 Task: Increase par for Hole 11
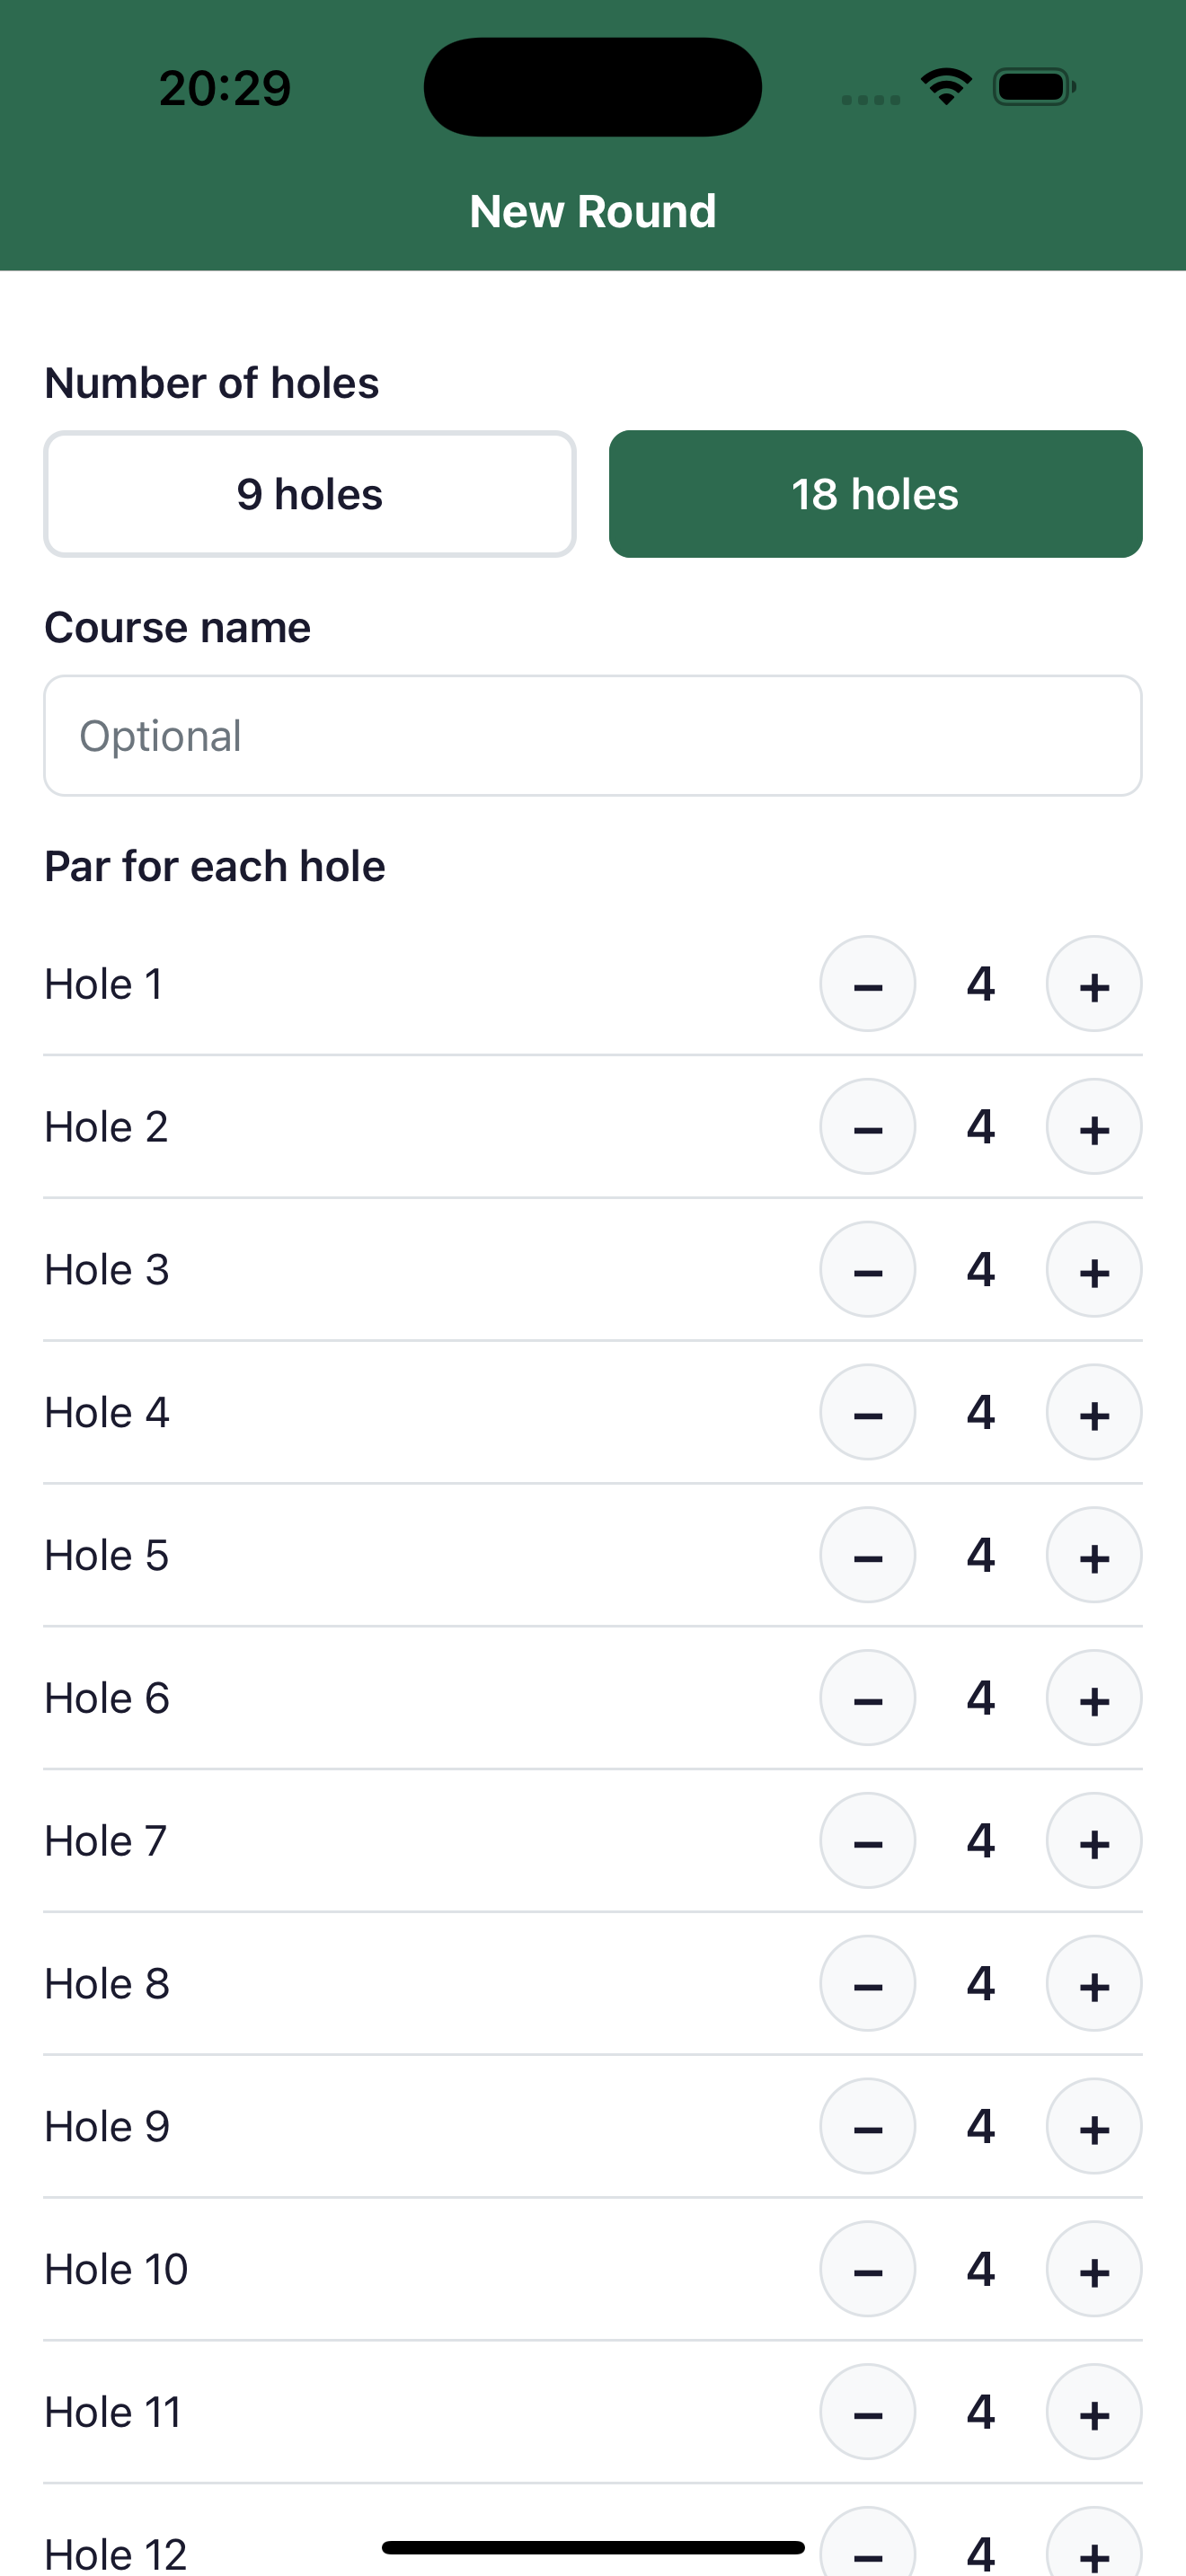1093,2412
